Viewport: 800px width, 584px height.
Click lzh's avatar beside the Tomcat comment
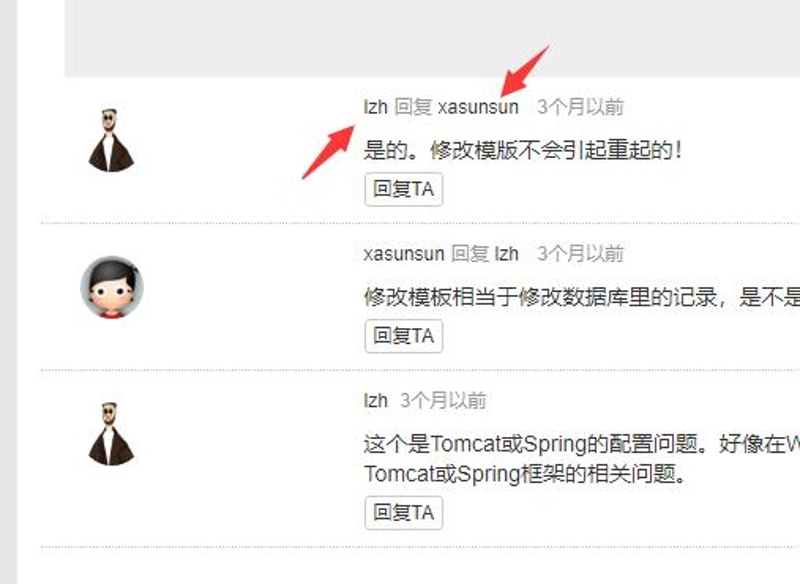click(111, 434)
